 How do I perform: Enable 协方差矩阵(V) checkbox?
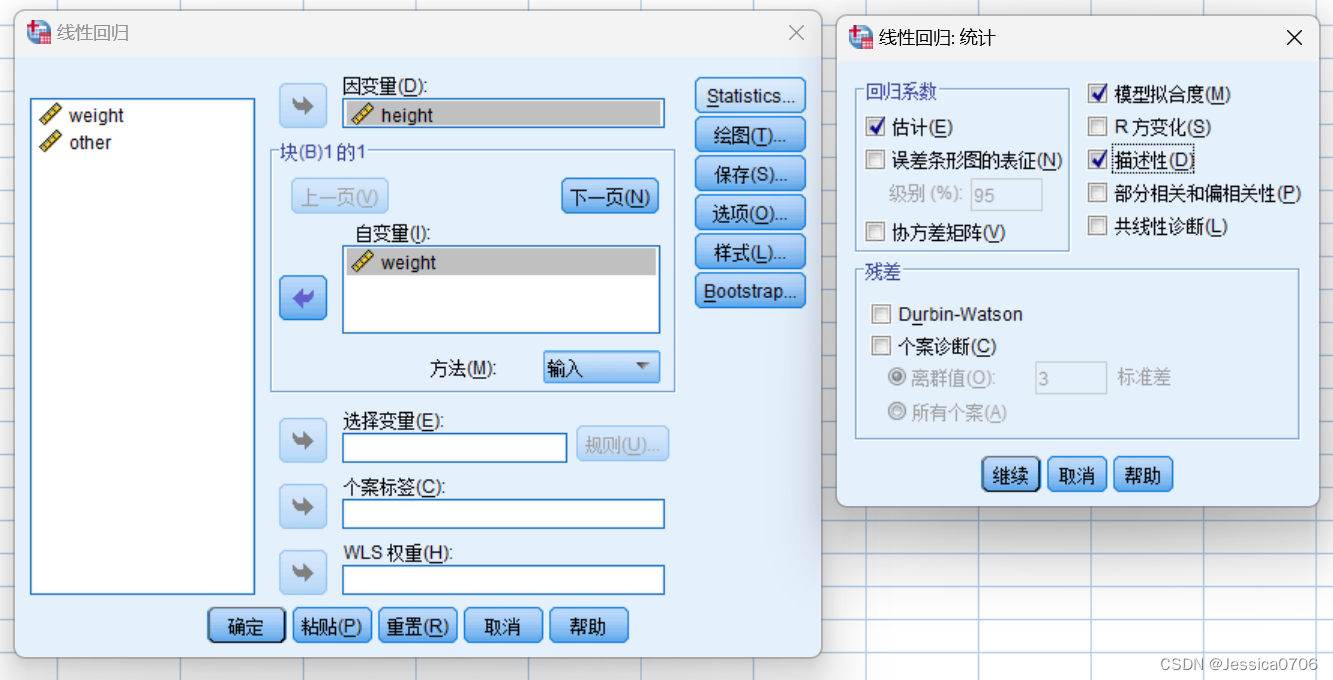876,232
